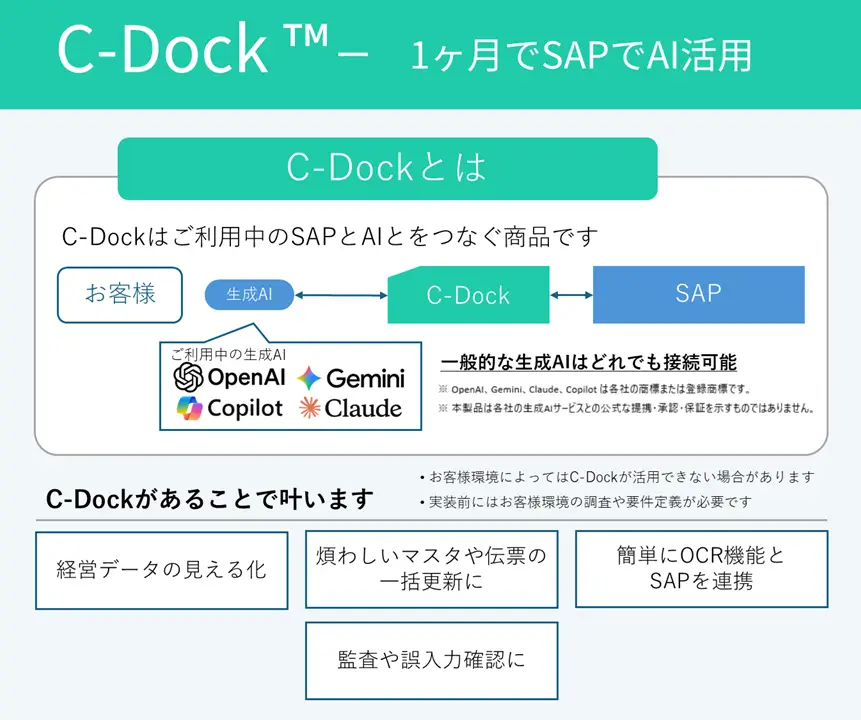Image resolution: width=861 pixels, height=720 pixels.
Task: Click the Gemini sparkle icon
Action: click(308, 378)
